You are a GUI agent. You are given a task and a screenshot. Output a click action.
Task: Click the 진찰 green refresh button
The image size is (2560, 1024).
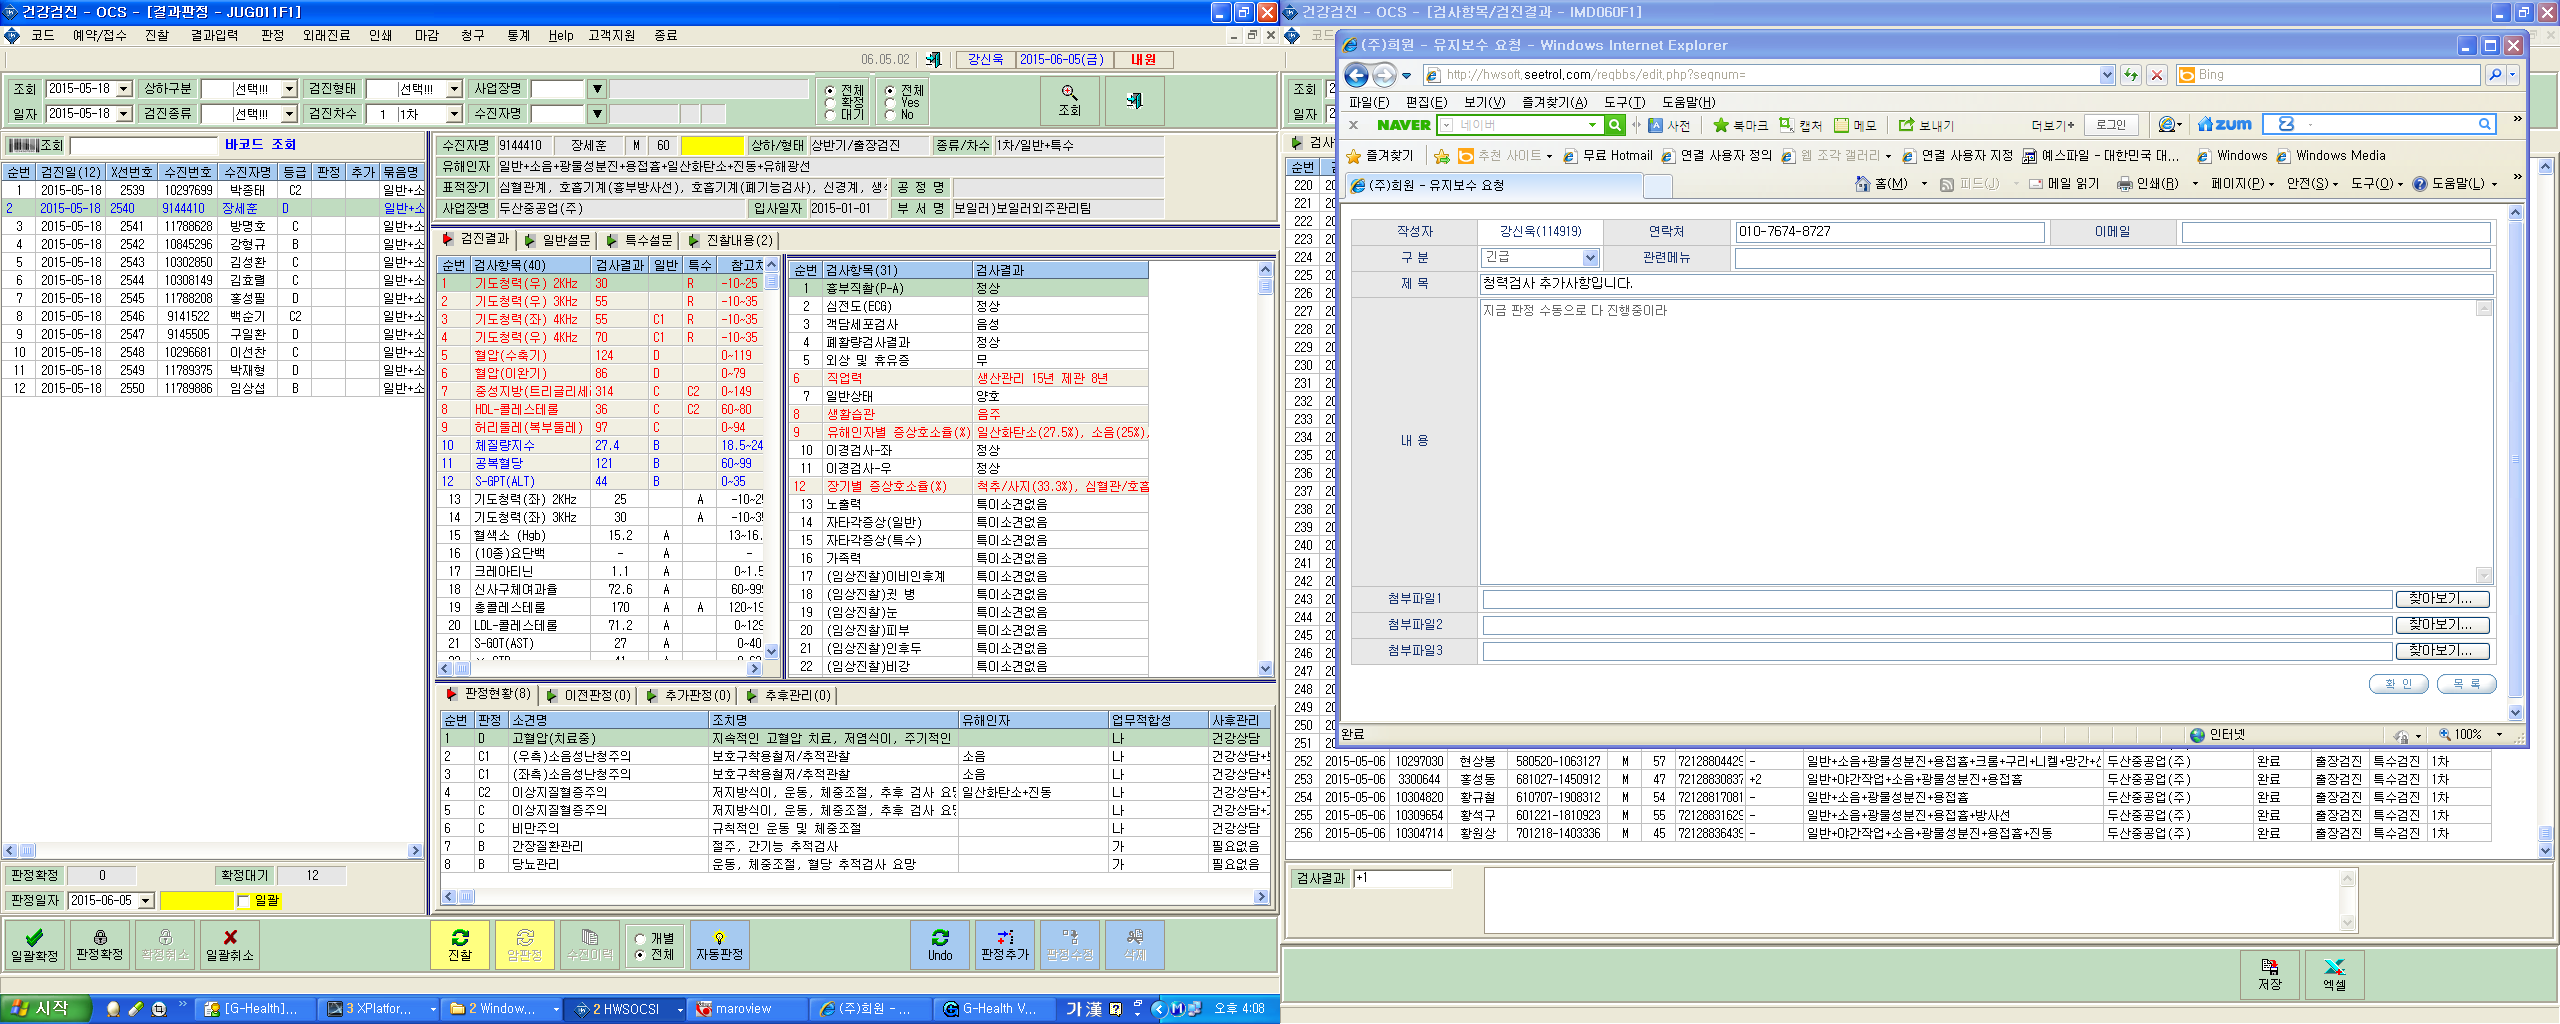pyautogui.click(x=460, y=945)
